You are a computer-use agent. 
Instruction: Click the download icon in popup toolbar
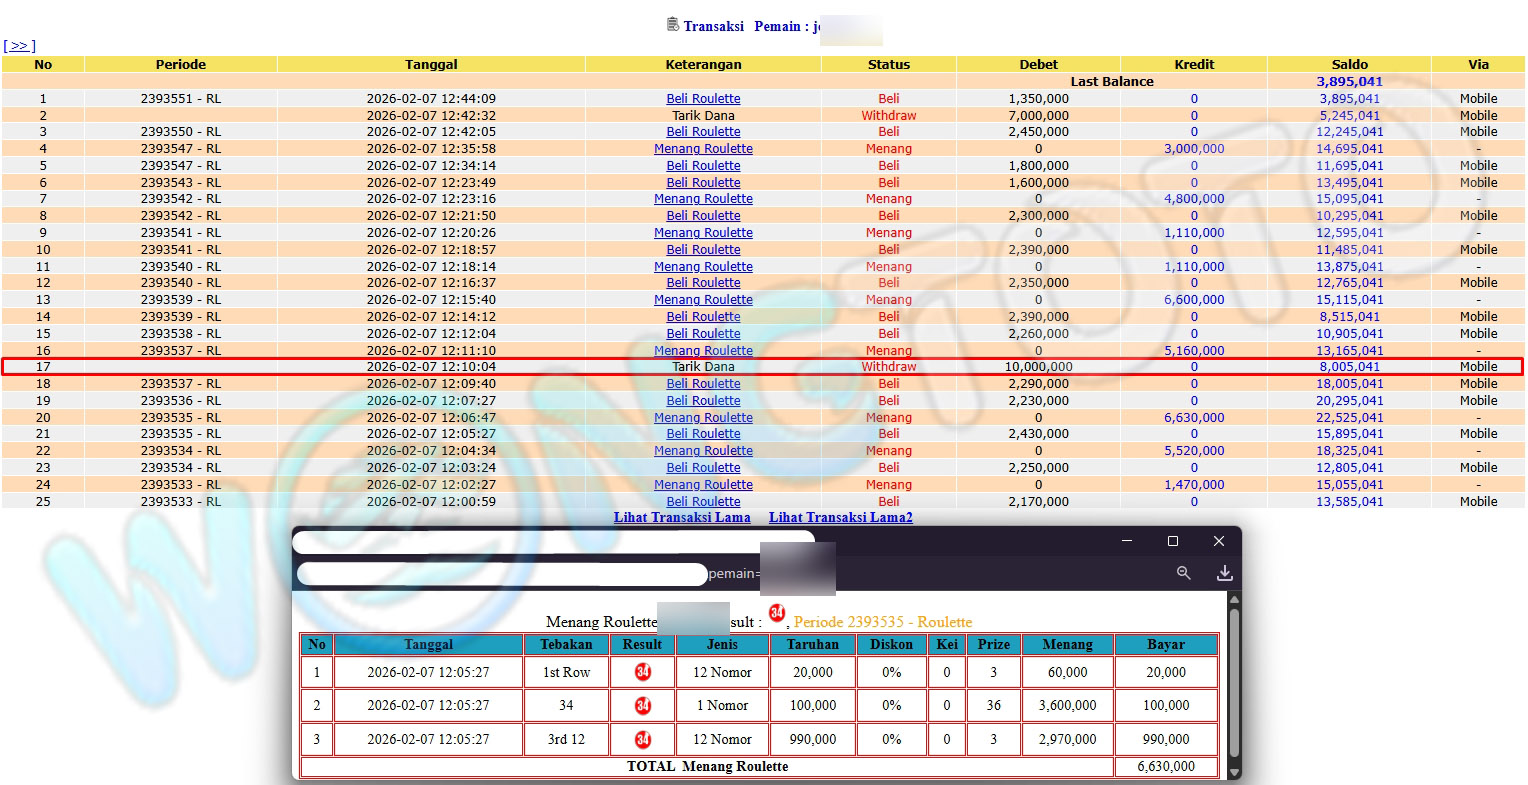(x=1224, y=573)
